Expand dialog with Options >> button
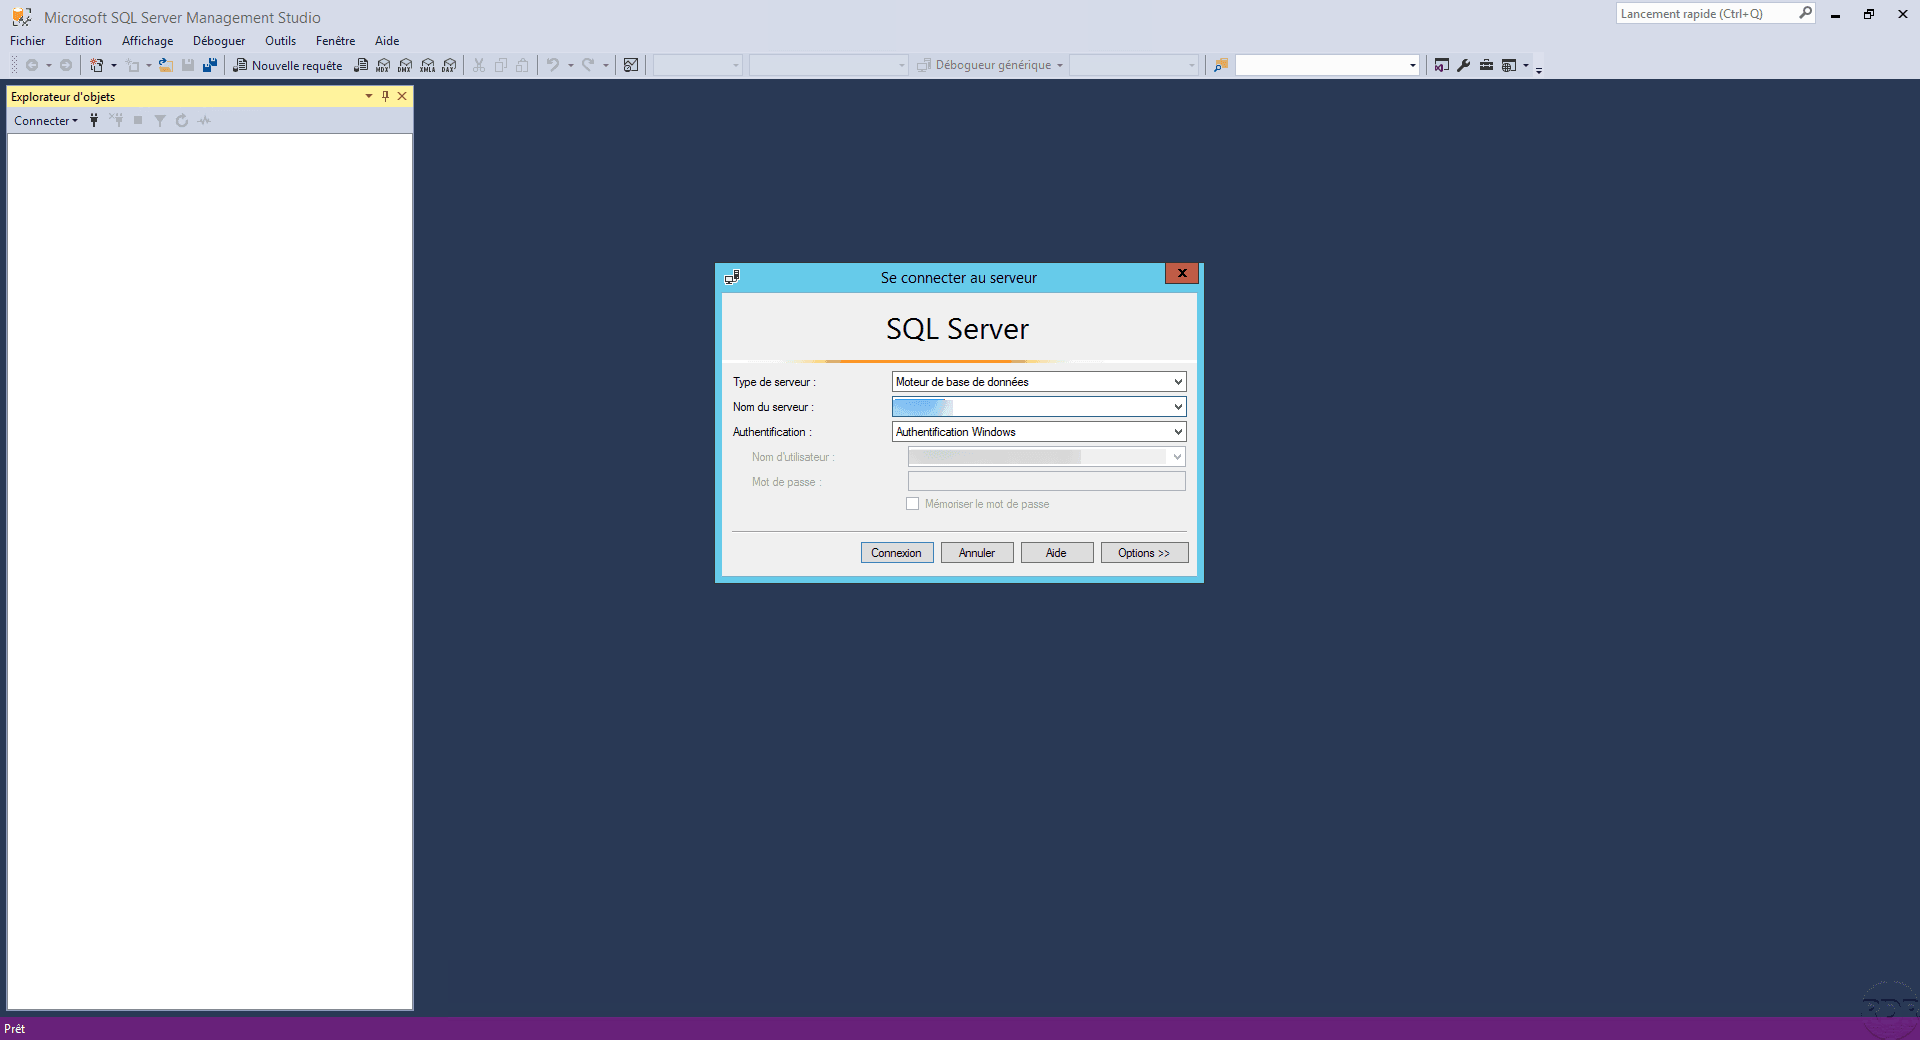Image resolution: width=1920 pixels, height=1040 pixels. (x=1144, y=553)
